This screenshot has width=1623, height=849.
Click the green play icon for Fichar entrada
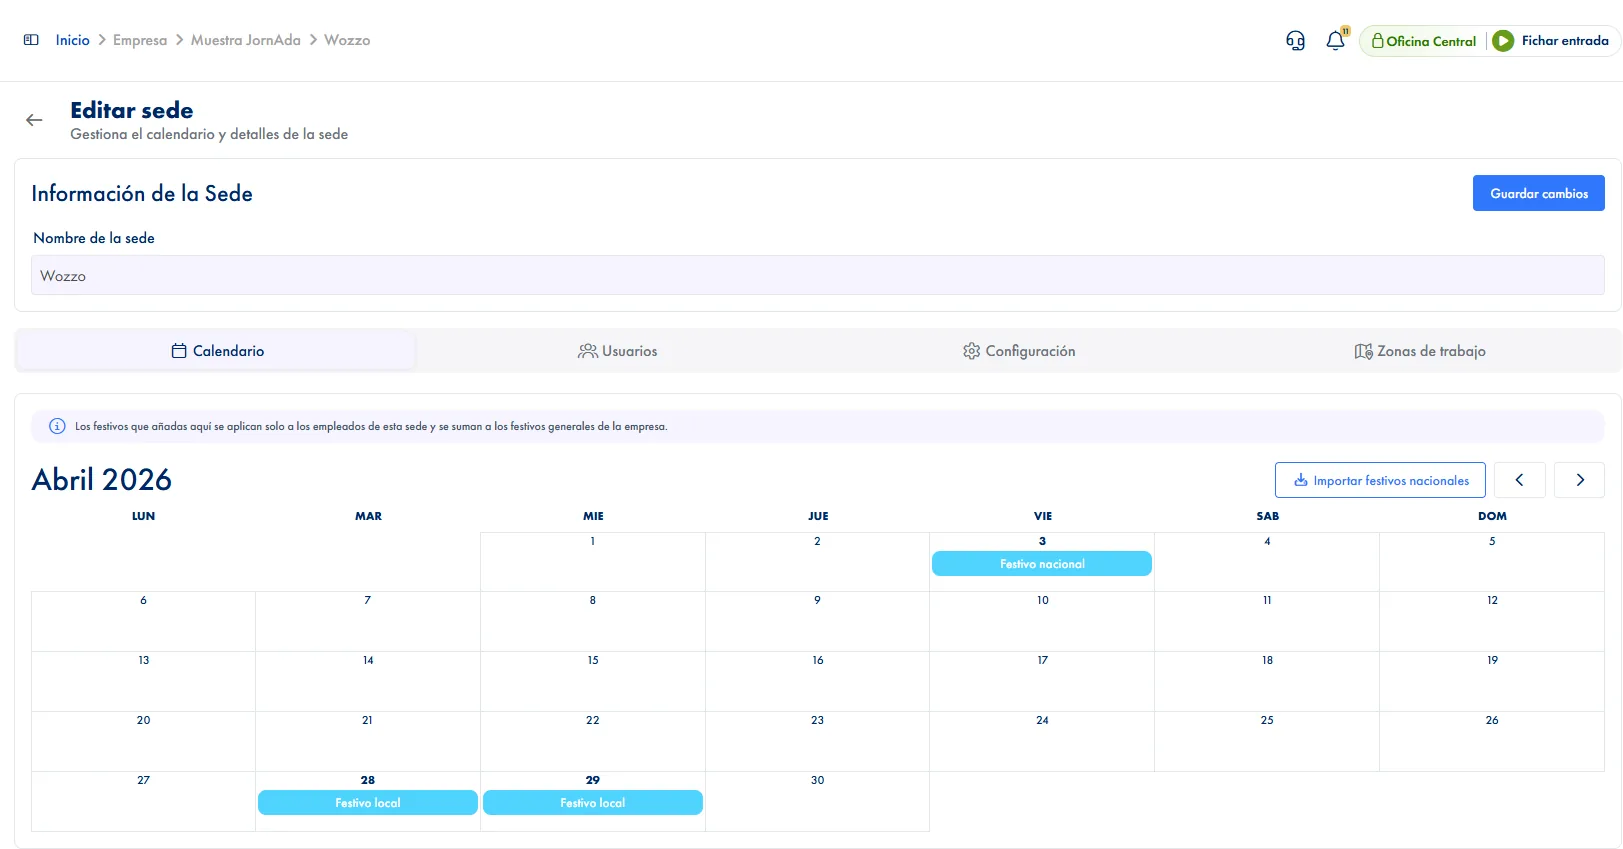[1503, 41]
